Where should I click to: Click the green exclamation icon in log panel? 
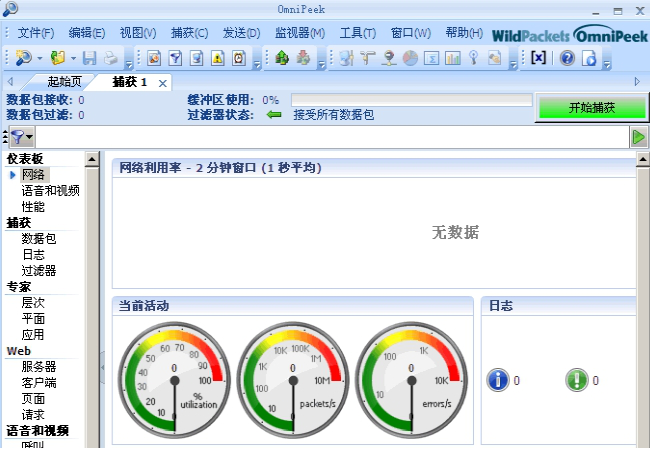tap(577, 380)
